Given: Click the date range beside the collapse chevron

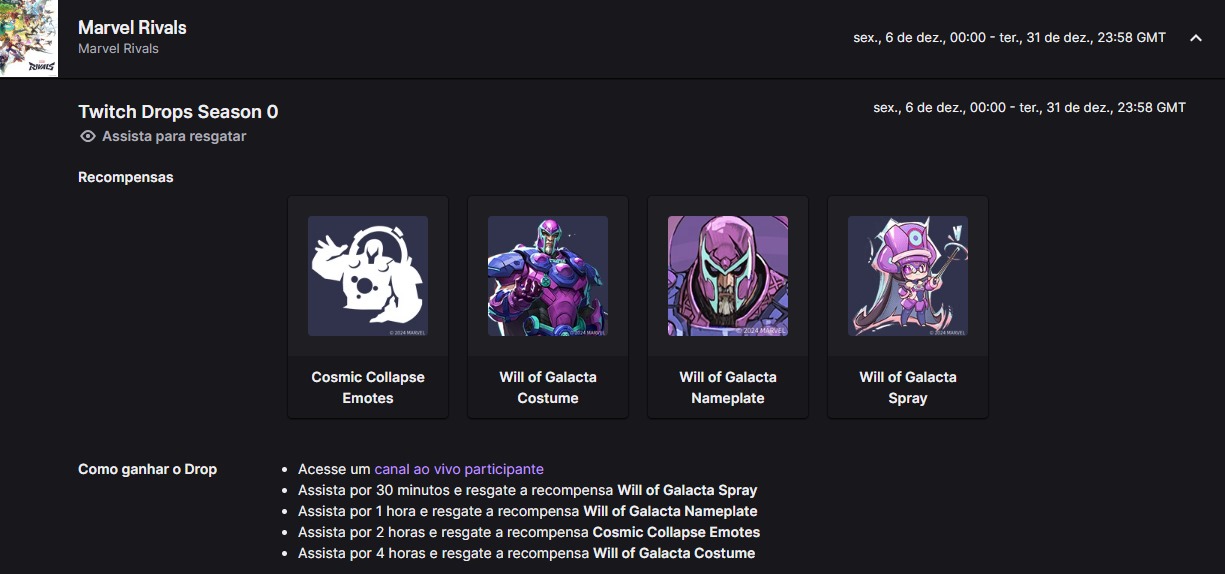Looking at the screenshot, I should [1009, 38].
